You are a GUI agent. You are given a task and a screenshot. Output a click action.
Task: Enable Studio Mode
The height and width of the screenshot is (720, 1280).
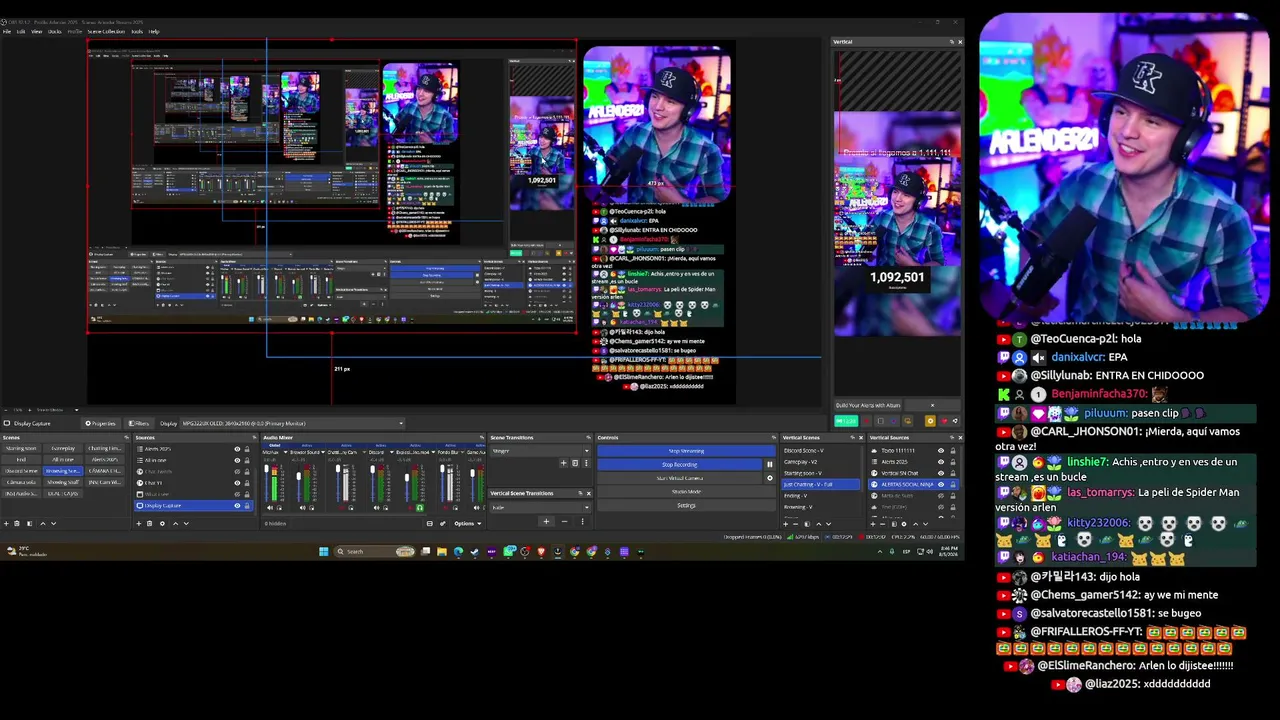click(x=686, y=491)
